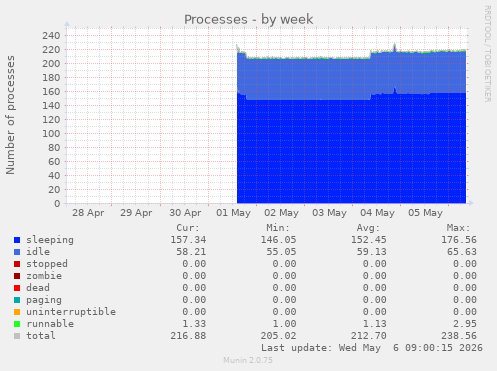Image resolution: width=497 pixels, height=371 pixels.
Task: Click the 'Max:' column header
Action: pos(458,228)
